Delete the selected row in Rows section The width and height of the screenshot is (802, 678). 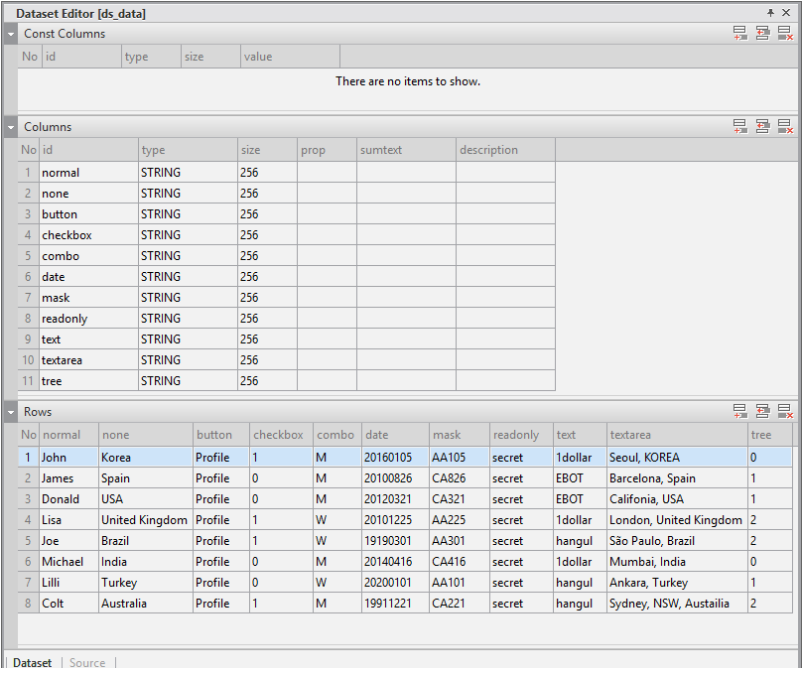tap(785, 411)
